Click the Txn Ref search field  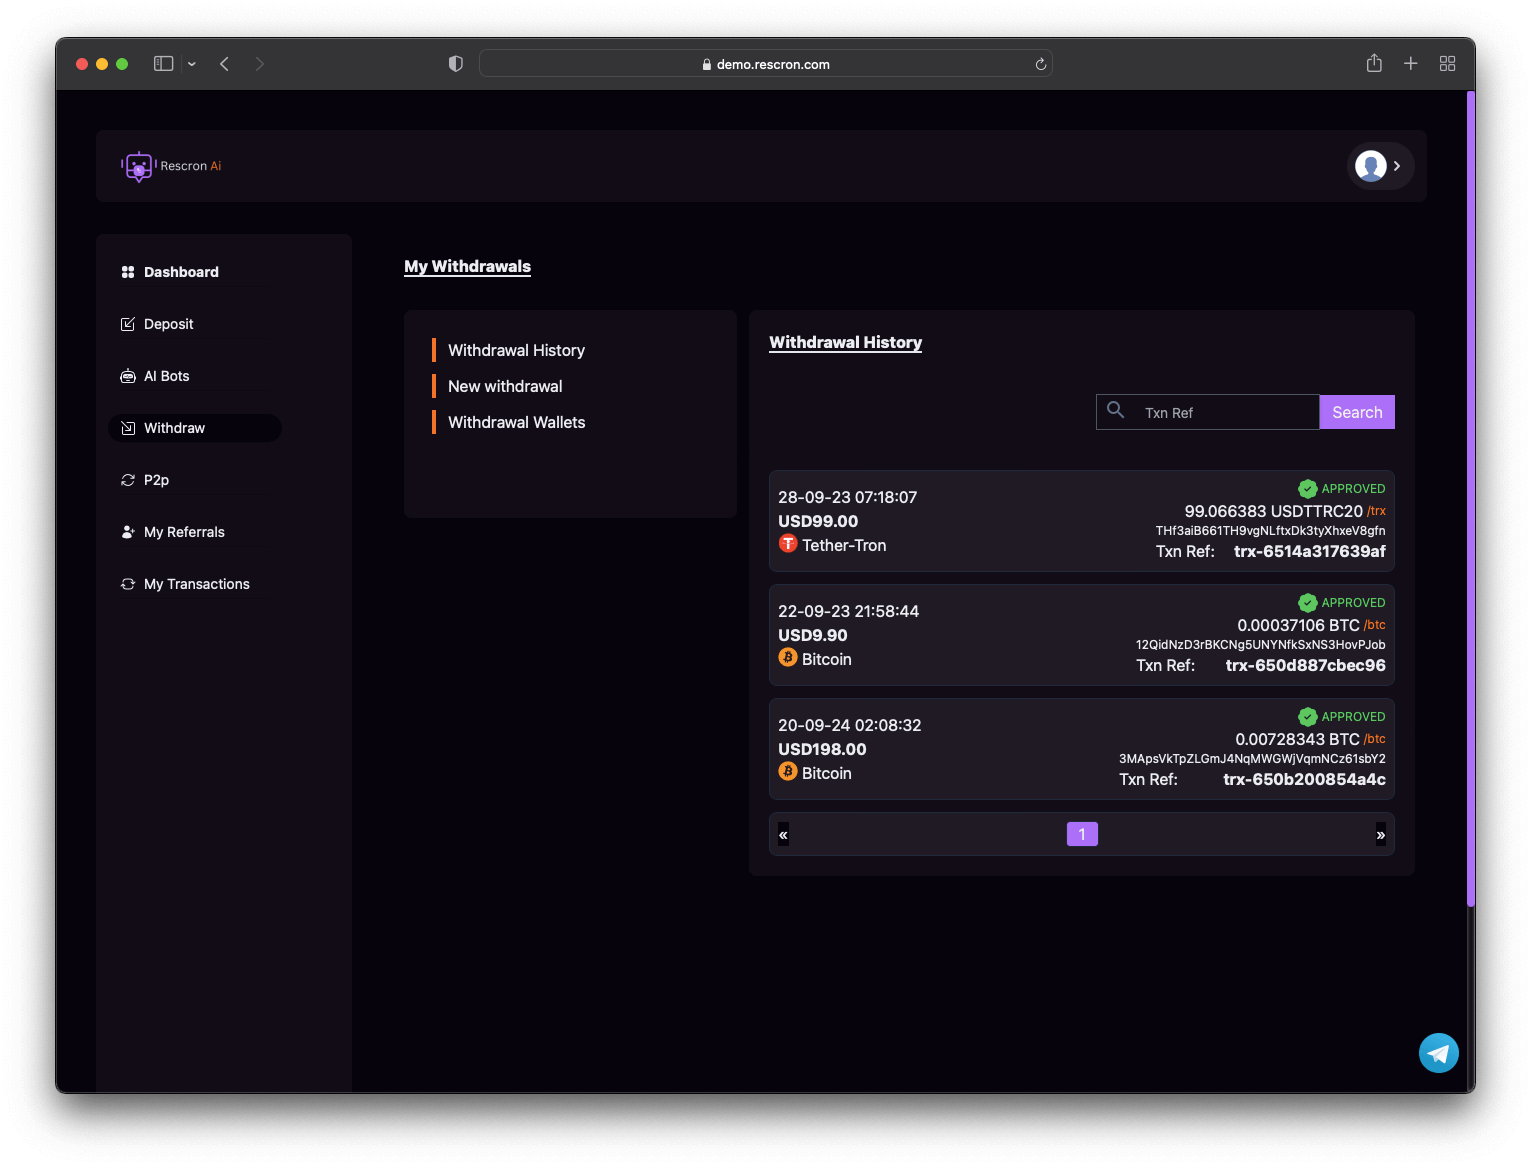coord(1225,412)
